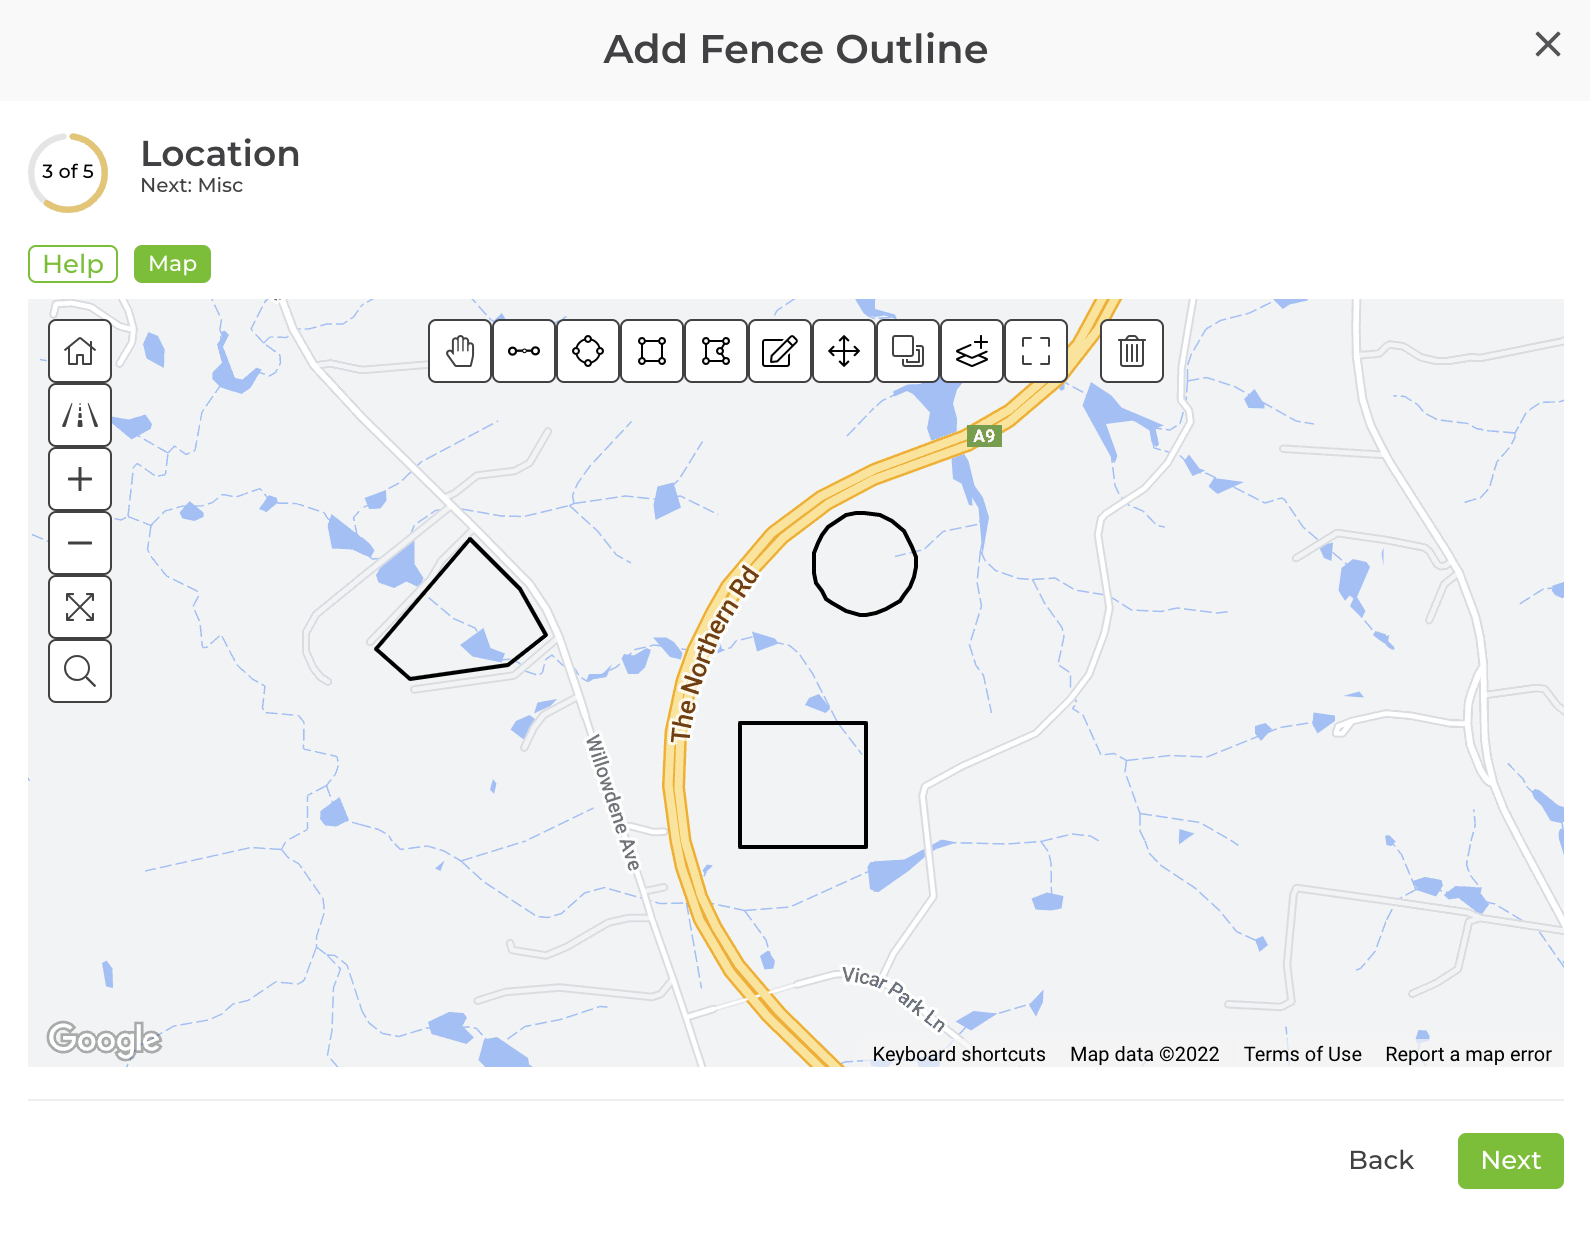Zoom in on the map
This screenshot has width=1590, height=1234.
(80, 479)
